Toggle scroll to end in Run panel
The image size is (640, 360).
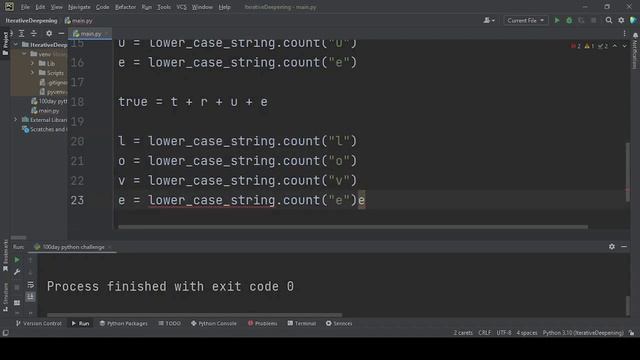[31, 297]
